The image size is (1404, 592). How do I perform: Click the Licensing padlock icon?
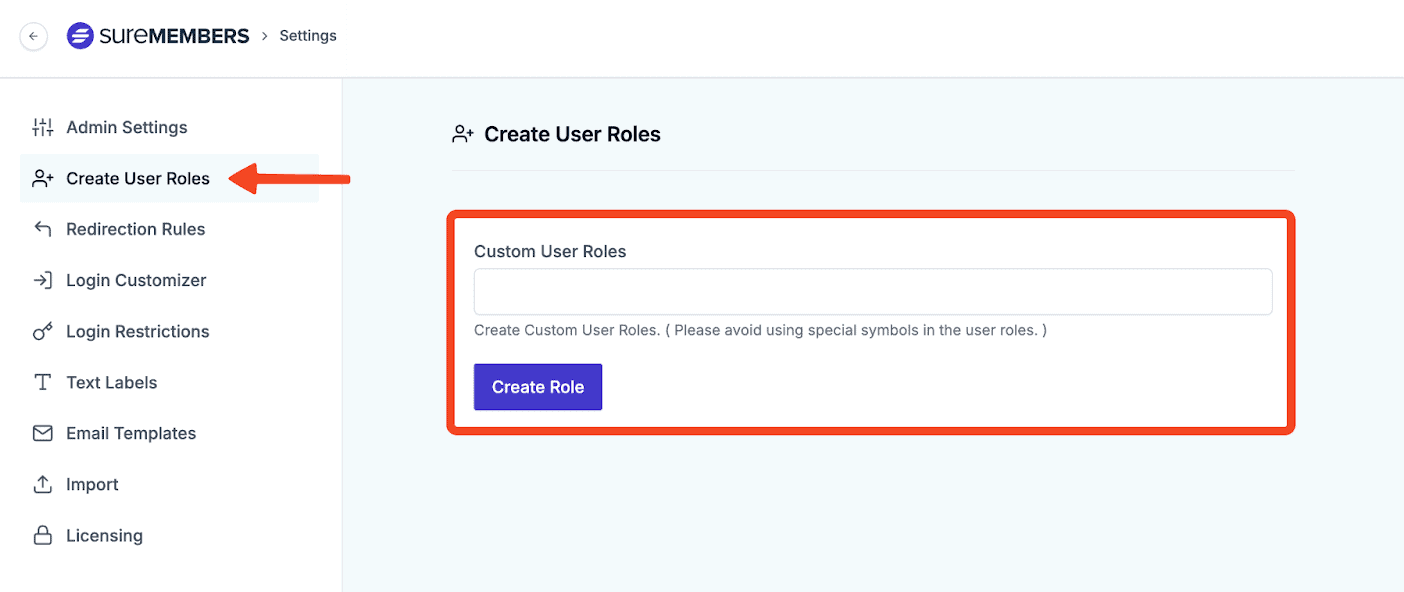tap(42, 535)
